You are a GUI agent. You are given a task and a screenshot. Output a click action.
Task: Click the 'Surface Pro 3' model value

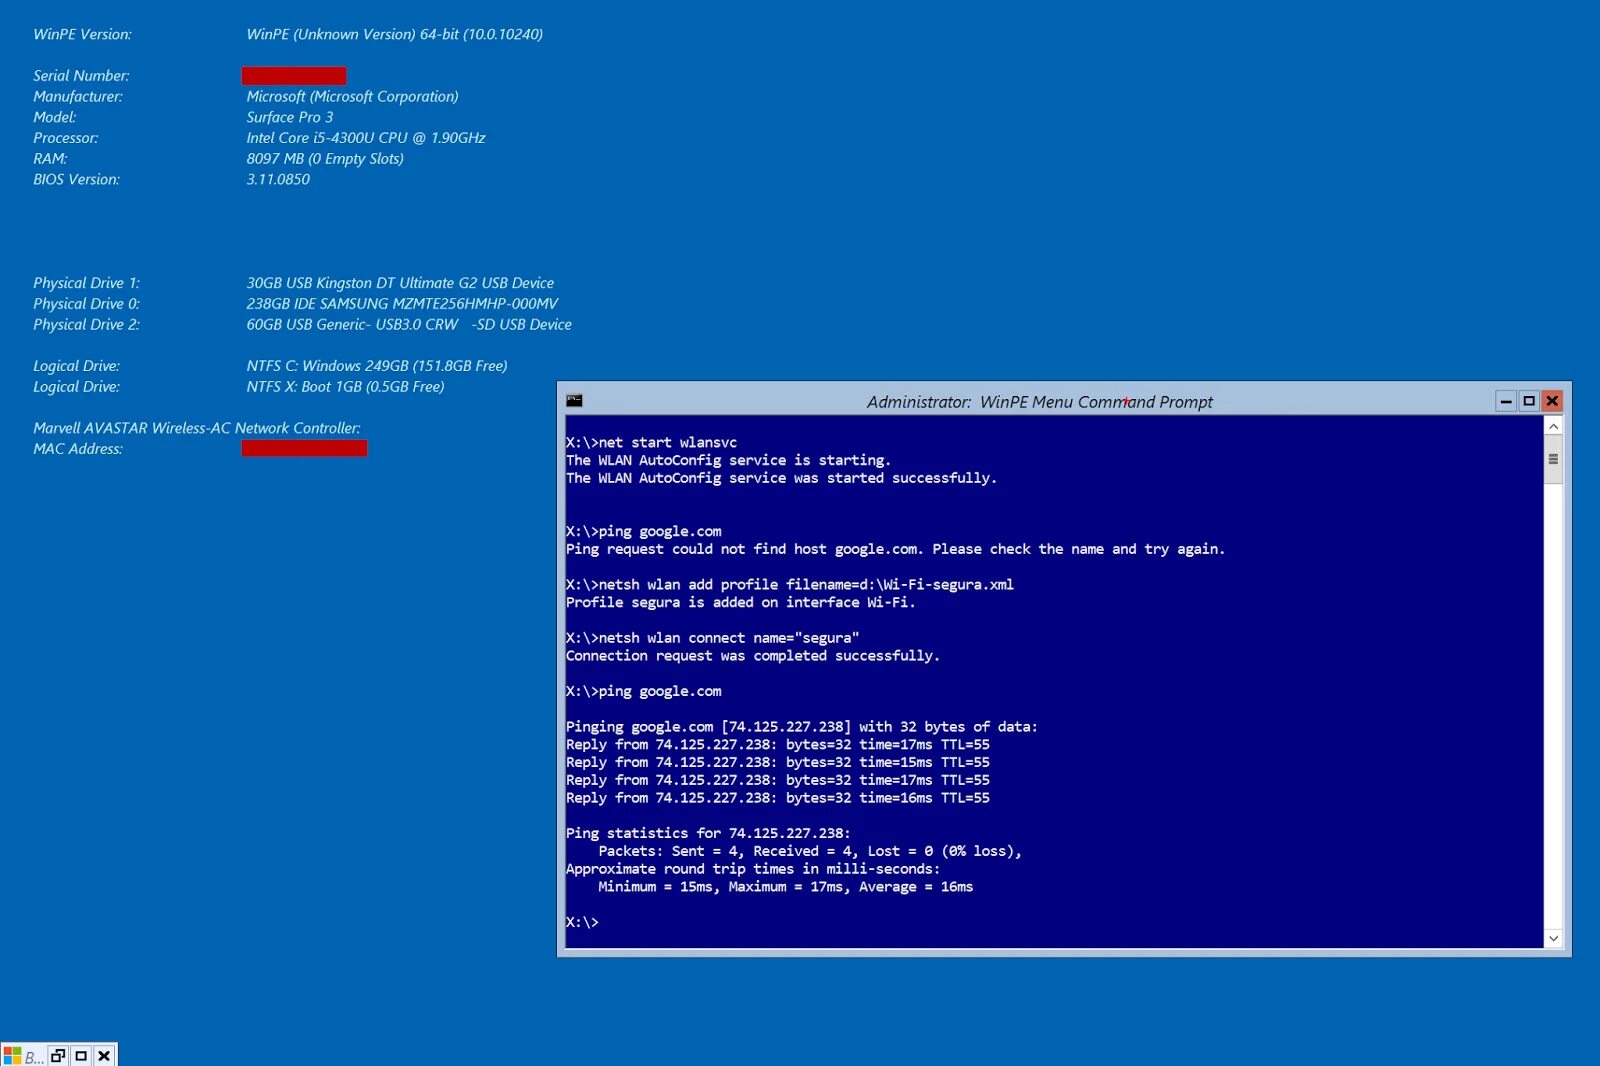tap(290, 117)
